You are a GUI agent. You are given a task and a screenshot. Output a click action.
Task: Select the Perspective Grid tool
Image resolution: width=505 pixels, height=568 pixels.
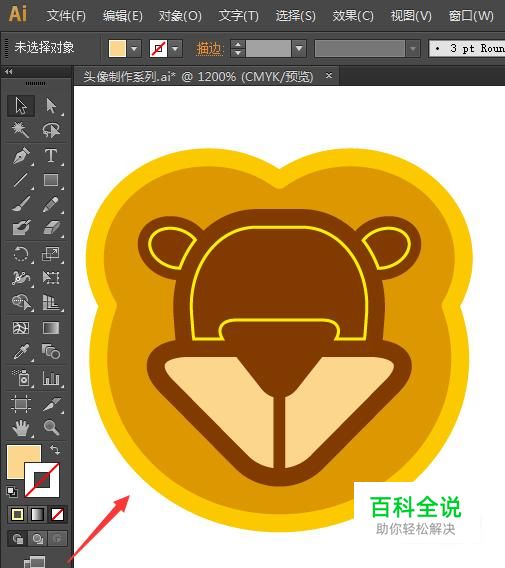51,302
